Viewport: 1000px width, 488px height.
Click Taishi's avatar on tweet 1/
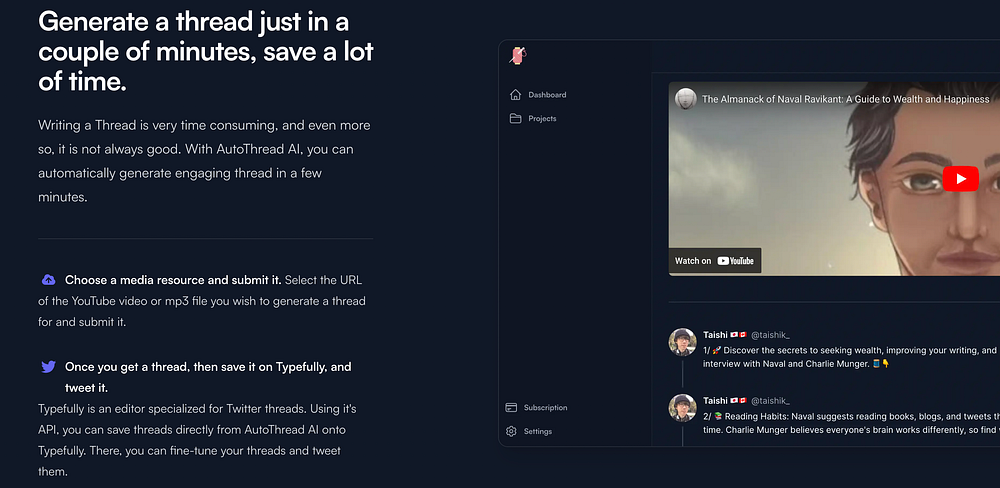682,342
